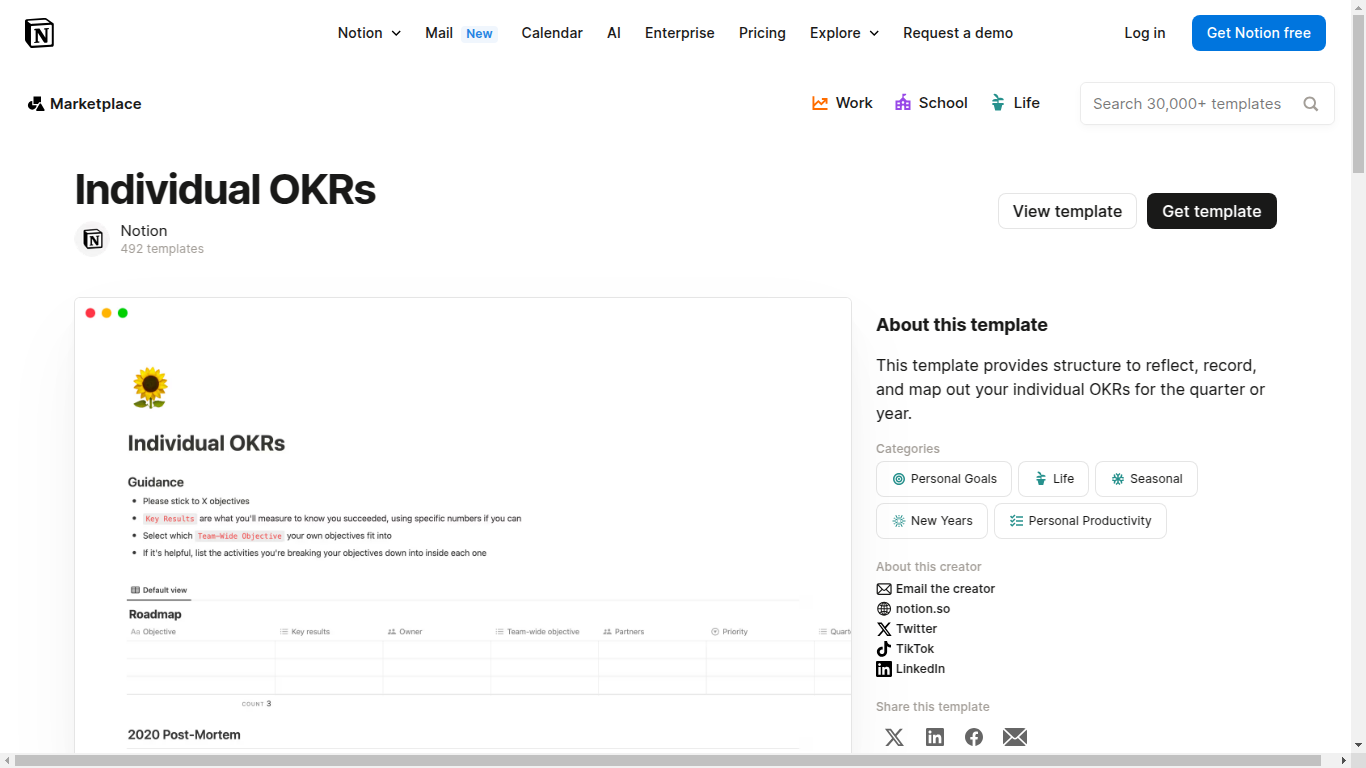Open the Calendar menu item
The height and width of the screenshot is (768, 1366).
coord(552,33)
